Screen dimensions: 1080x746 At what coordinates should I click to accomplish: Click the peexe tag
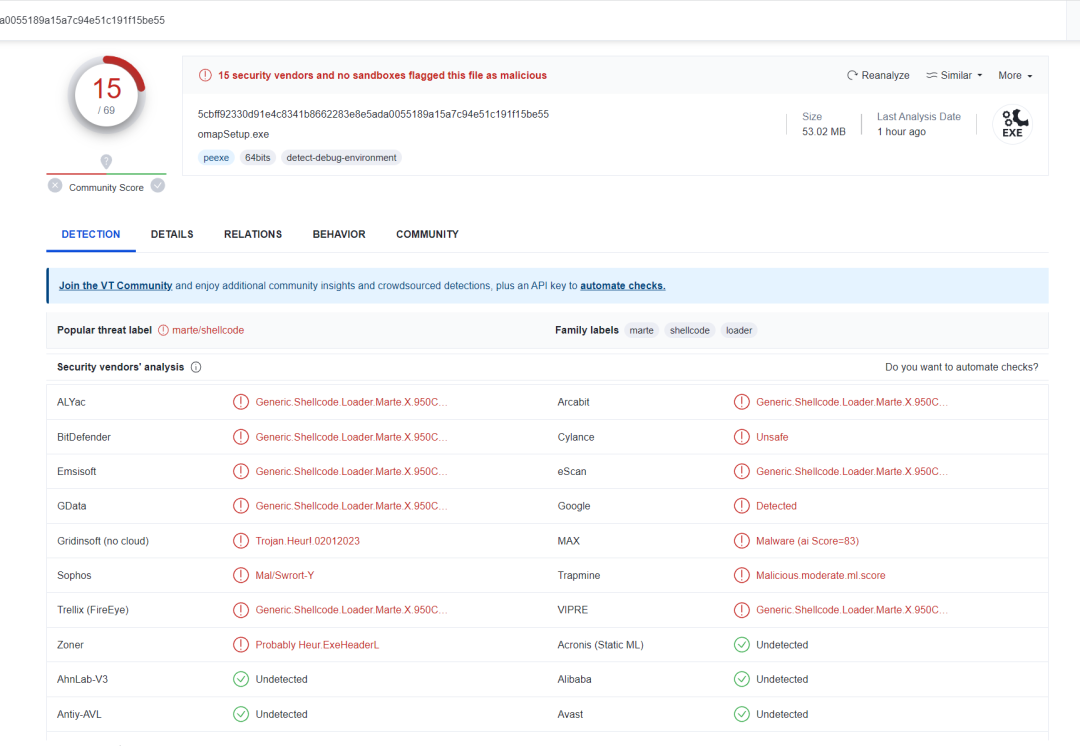click(216, 158)
